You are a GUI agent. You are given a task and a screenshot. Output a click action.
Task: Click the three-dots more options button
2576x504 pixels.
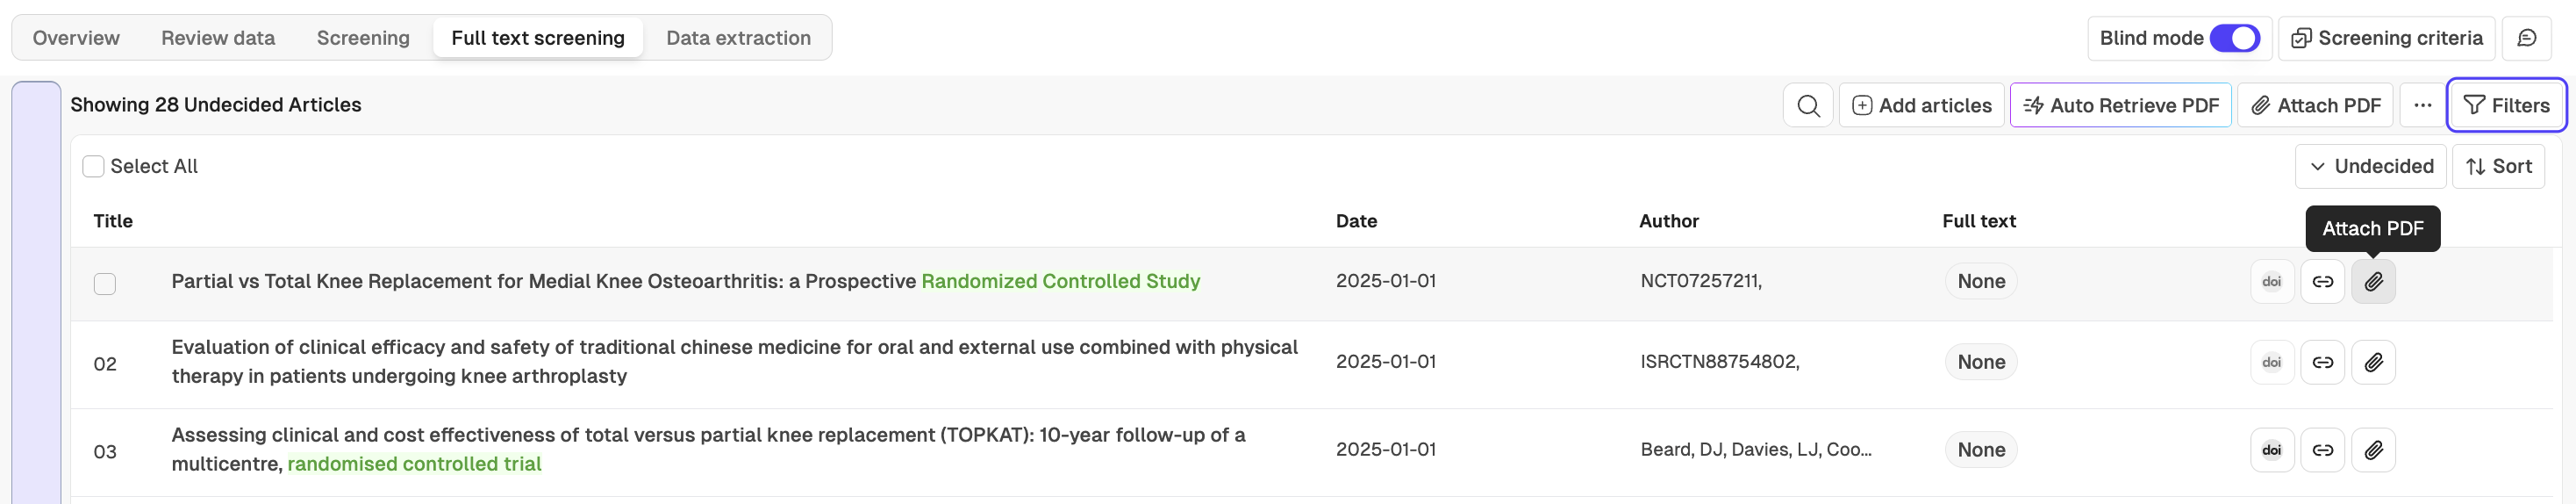[2421, 105]
